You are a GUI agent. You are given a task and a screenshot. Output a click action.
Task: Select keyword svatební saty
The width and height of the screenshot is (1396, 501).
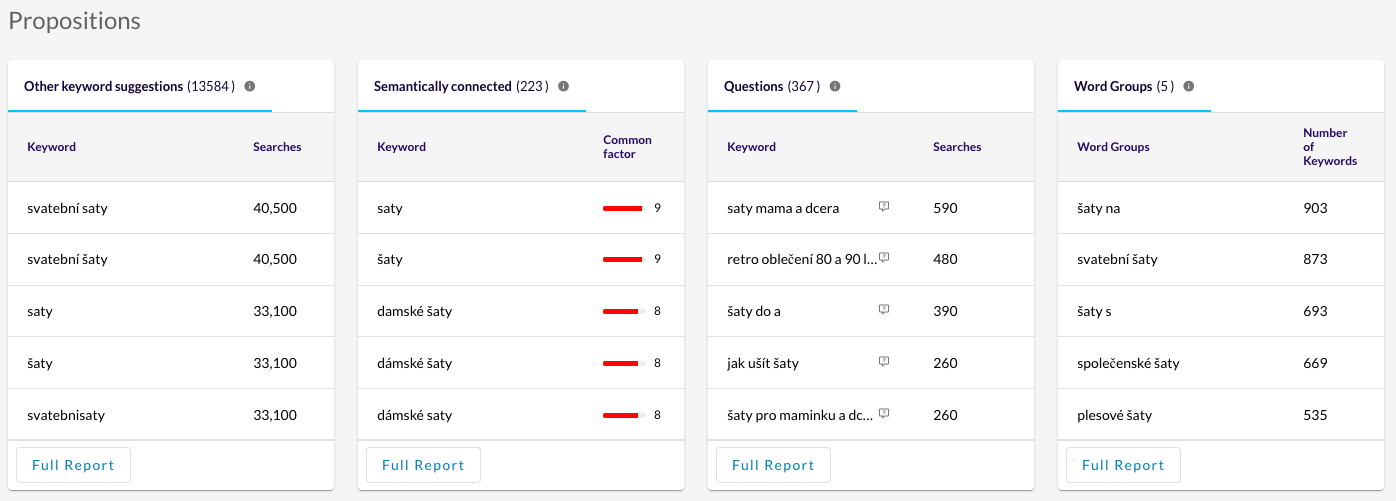coord(67,208)
